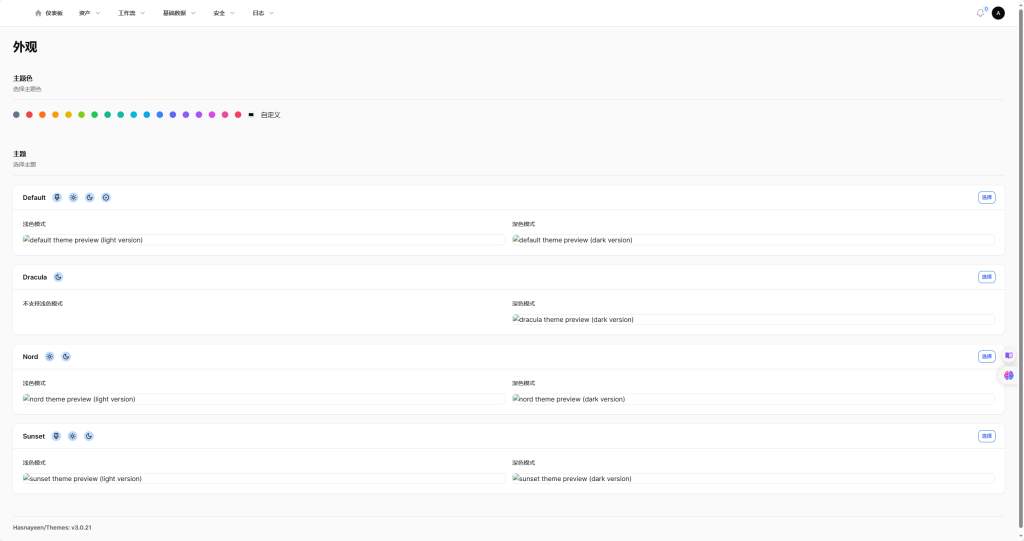
Task: Click the Nord theme dark preview image
Action: coord(753,399)
